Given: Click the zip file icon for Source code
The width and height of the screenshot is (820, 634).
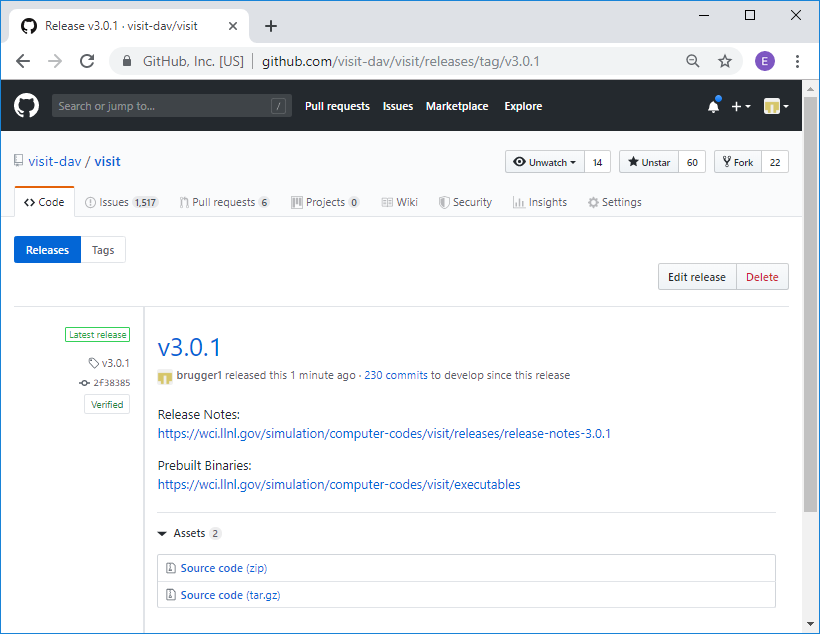Looking at the screenshot, I should click(x=170, y=568).
